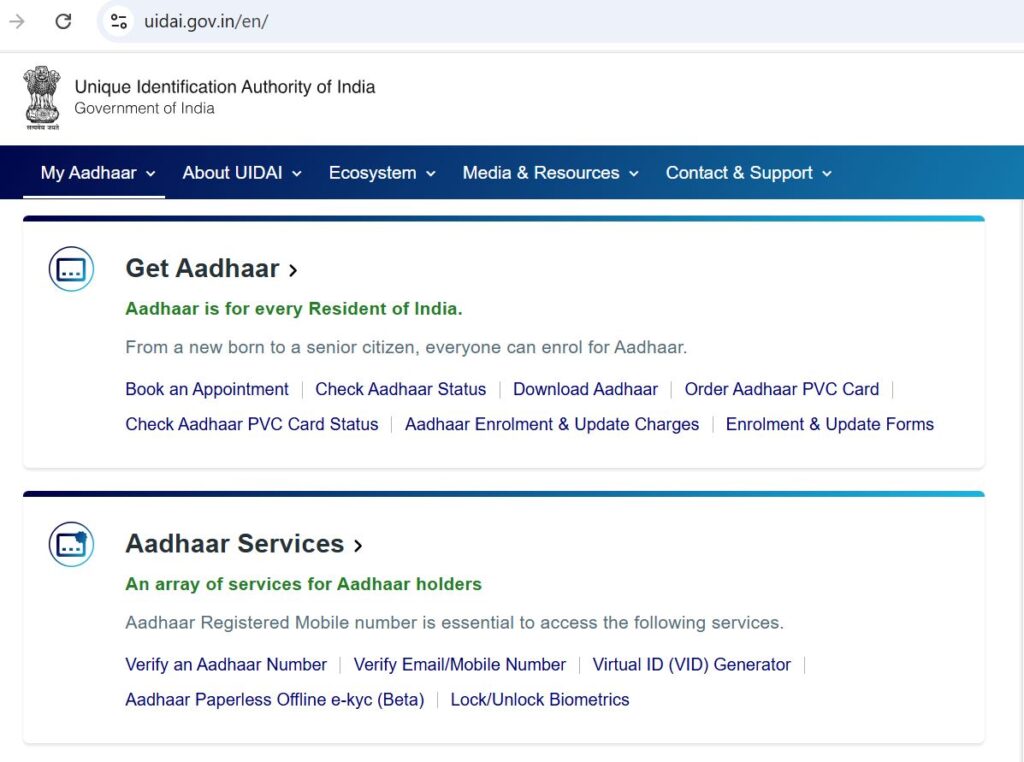The image size is (1024, 762).
Task: Click the Government of India emblem logo
Action: click(x=42, y=98)
